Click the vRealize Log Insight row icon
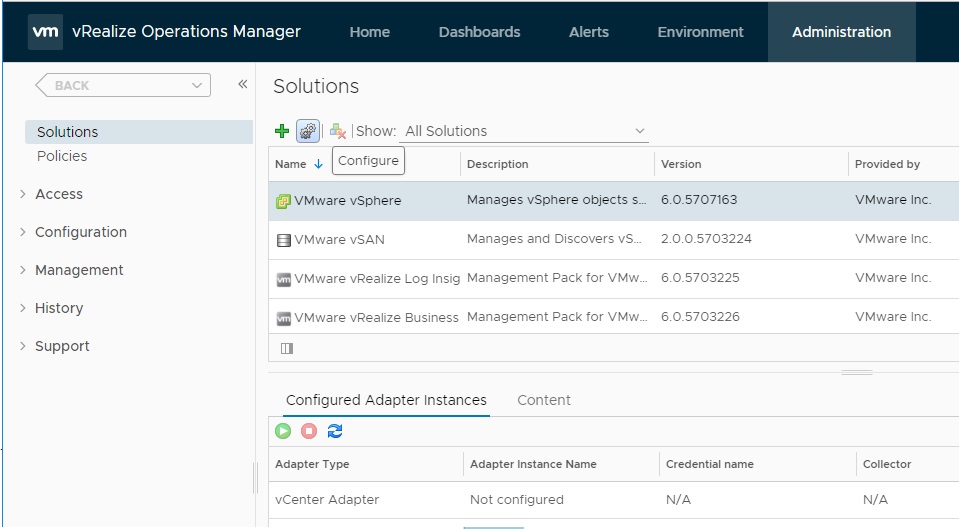This screenshot has width=959, height=529. [284, 279]
